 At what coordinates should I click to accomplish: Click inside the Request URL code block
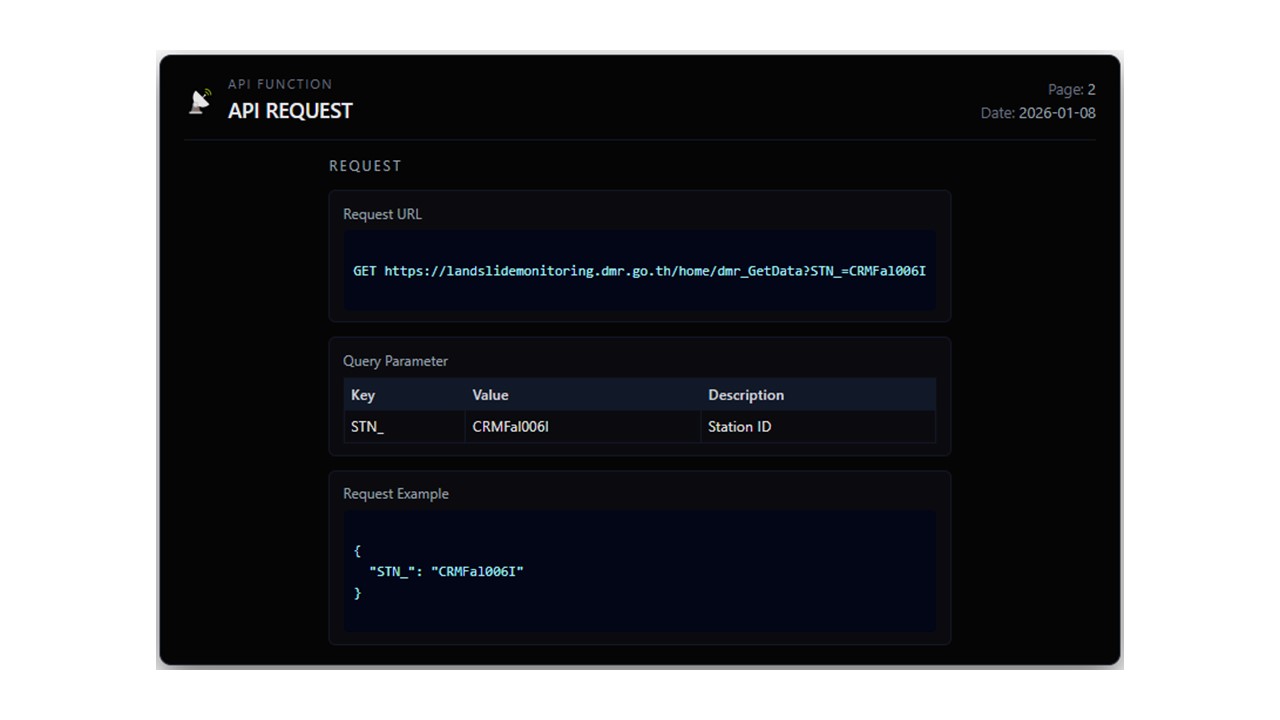[x=640, y=295]
